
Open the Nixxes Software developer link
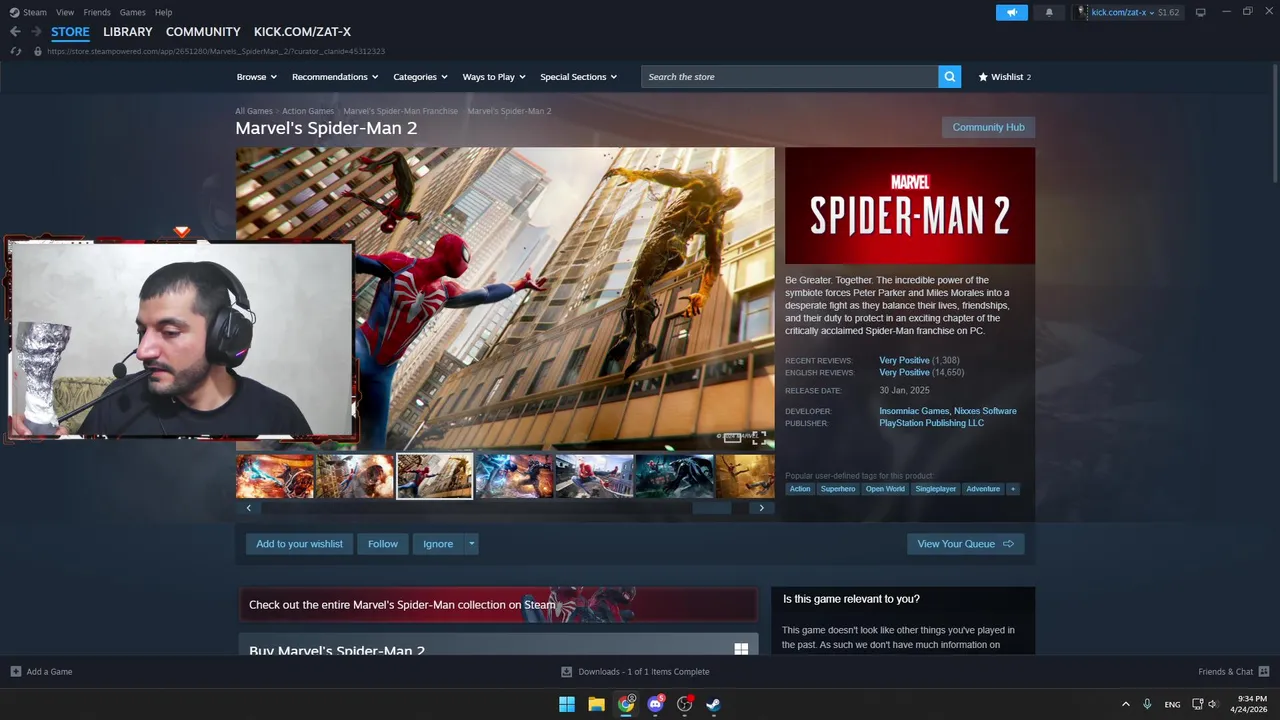click(985, 411)
